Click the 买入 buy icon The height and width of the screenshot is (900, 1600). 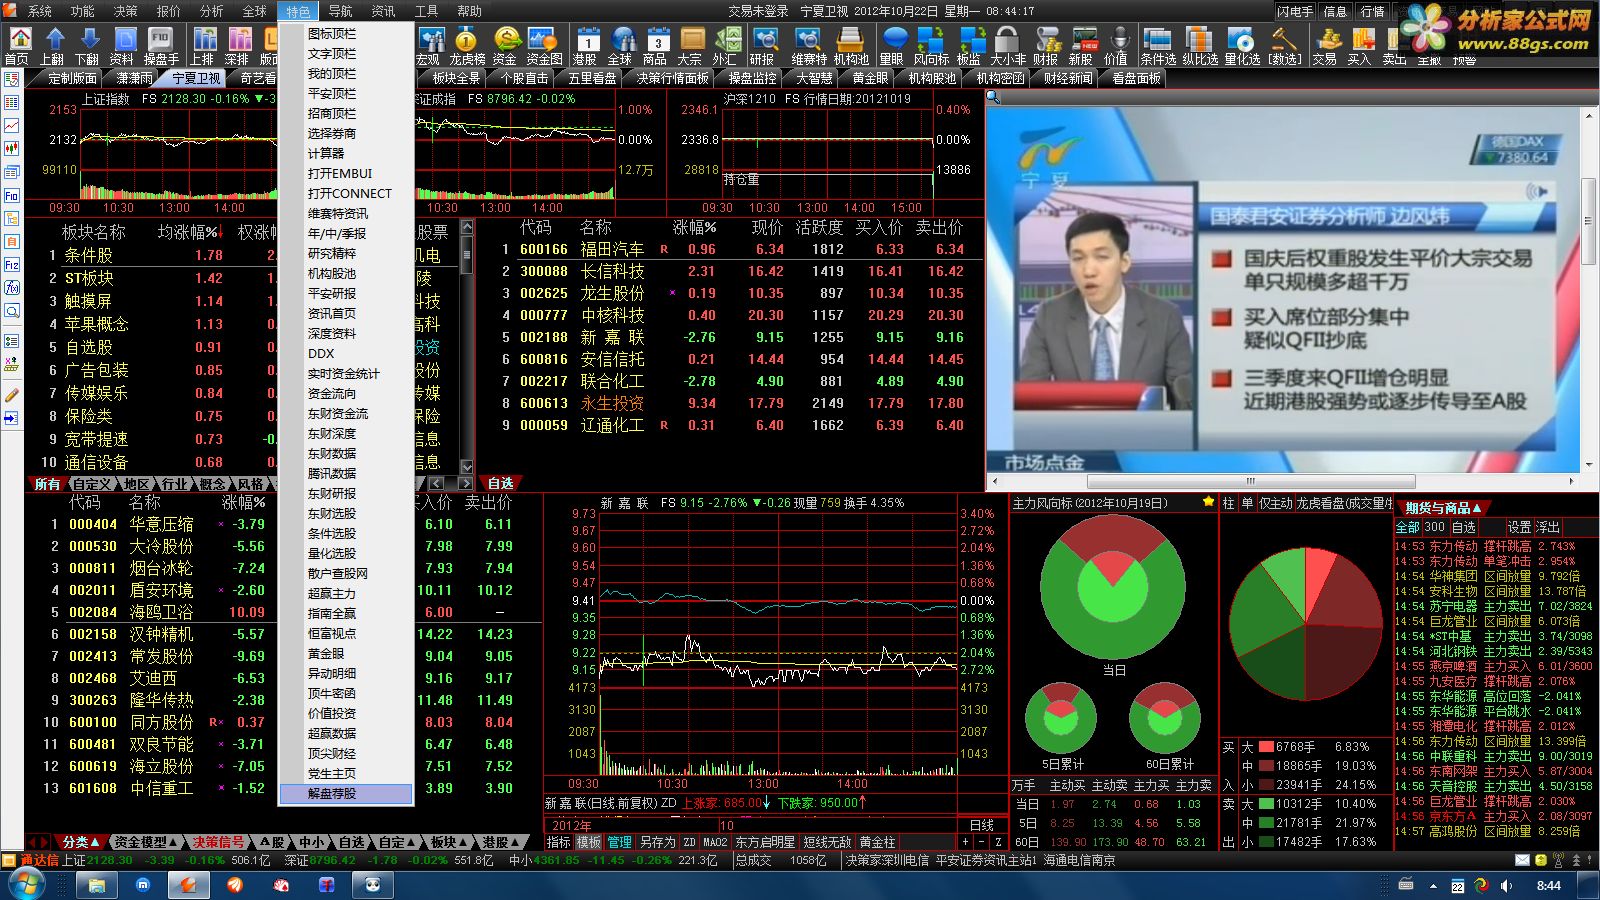coord(1360,46)
